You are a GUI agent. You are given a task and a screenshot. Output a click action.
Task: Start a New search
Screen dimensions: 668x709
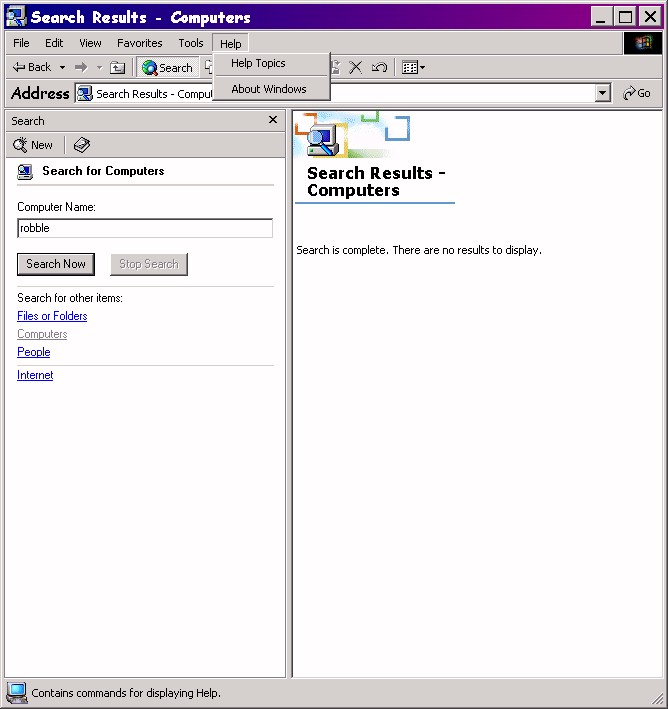pyautogui.click(x=33, y=145)
